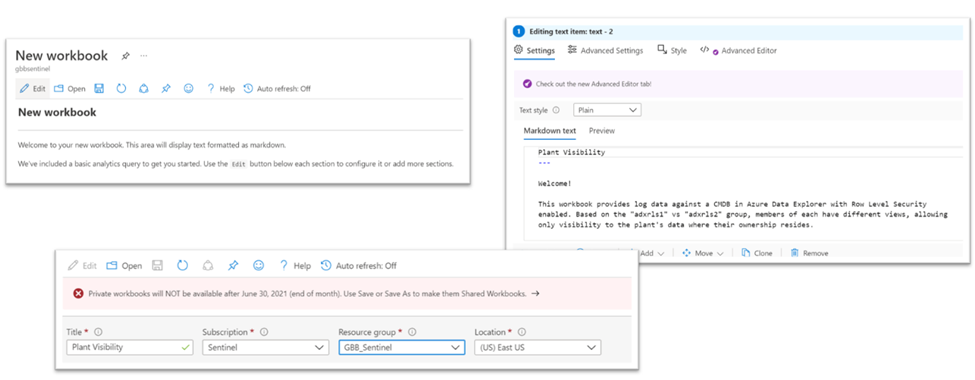Image resolution: width=975 pixels, height=380 pixels.
Task: Open the Style tab
Action: point(672,50)
